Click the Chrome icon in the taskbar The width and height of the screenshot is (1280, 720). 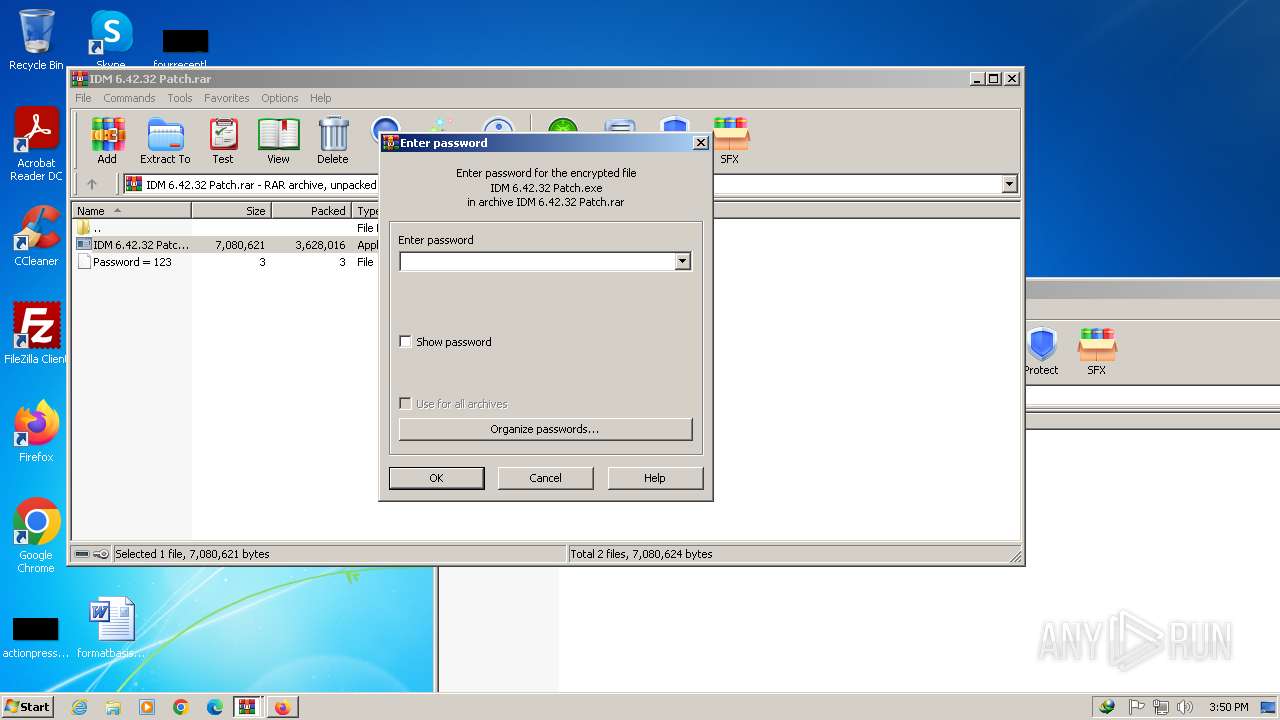coord(181,707)
